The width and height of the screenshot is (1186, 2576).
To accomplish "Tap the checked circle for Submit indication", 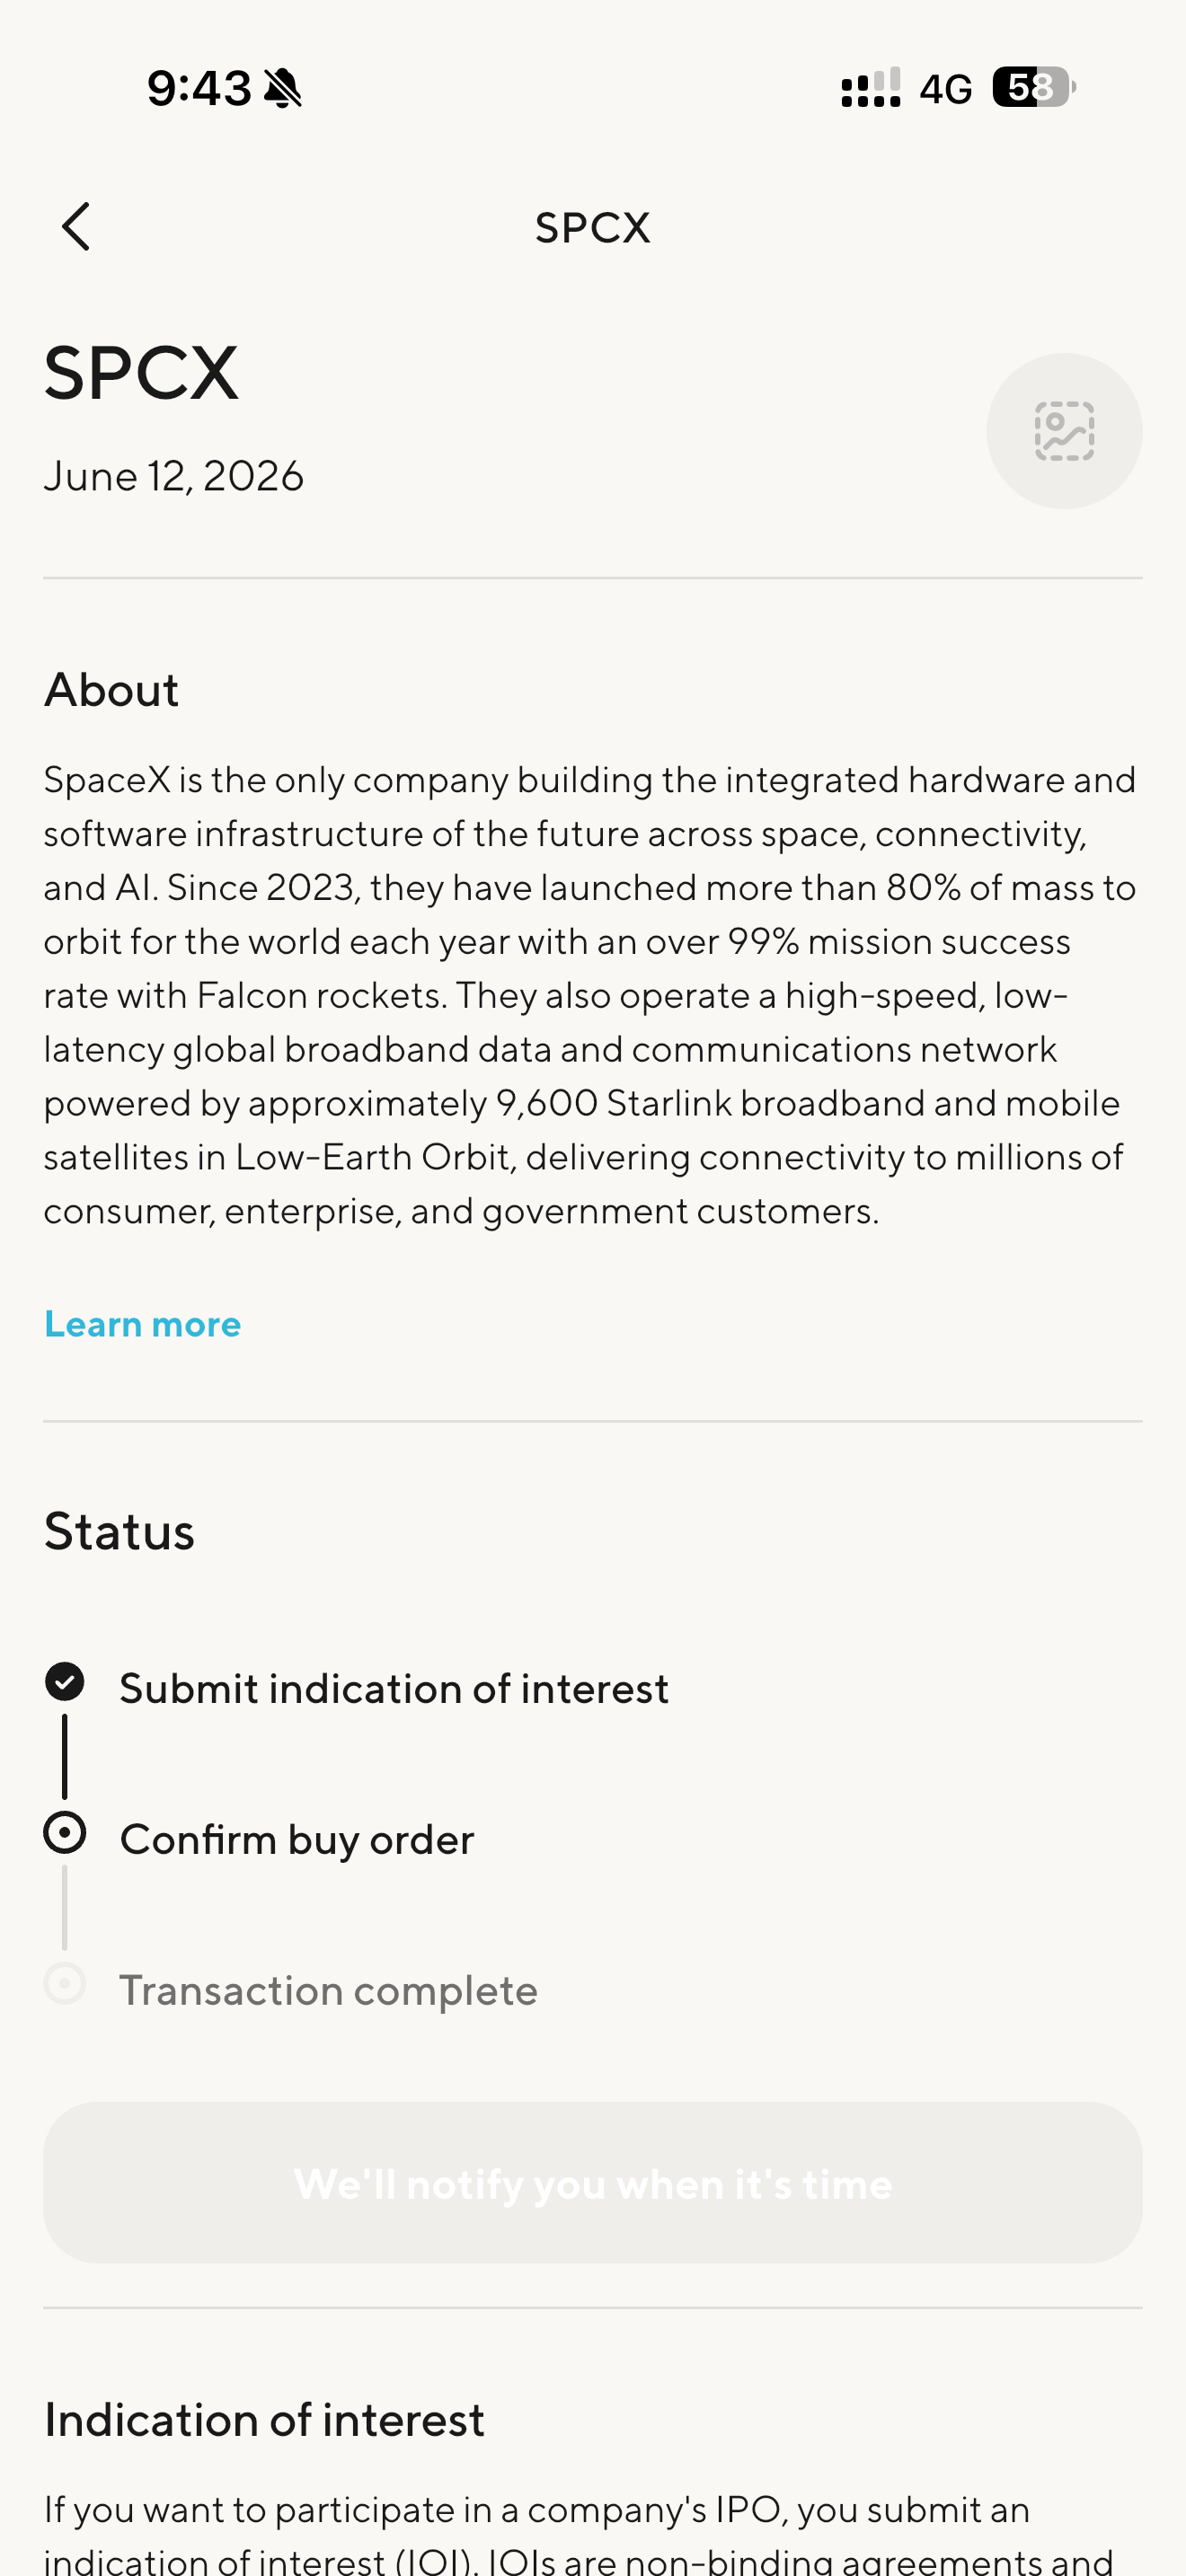I will [65, 1682].
